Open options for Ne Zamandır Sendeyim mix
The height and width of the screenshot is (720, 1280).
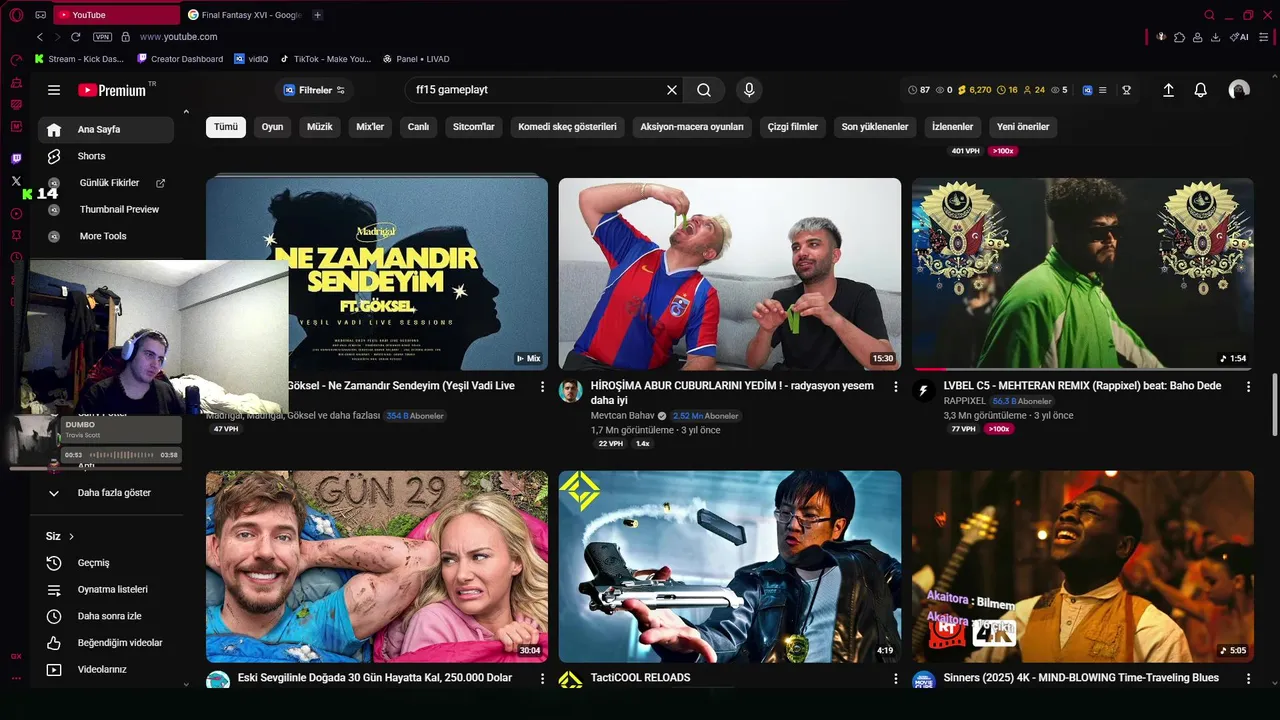coord(542,386)
